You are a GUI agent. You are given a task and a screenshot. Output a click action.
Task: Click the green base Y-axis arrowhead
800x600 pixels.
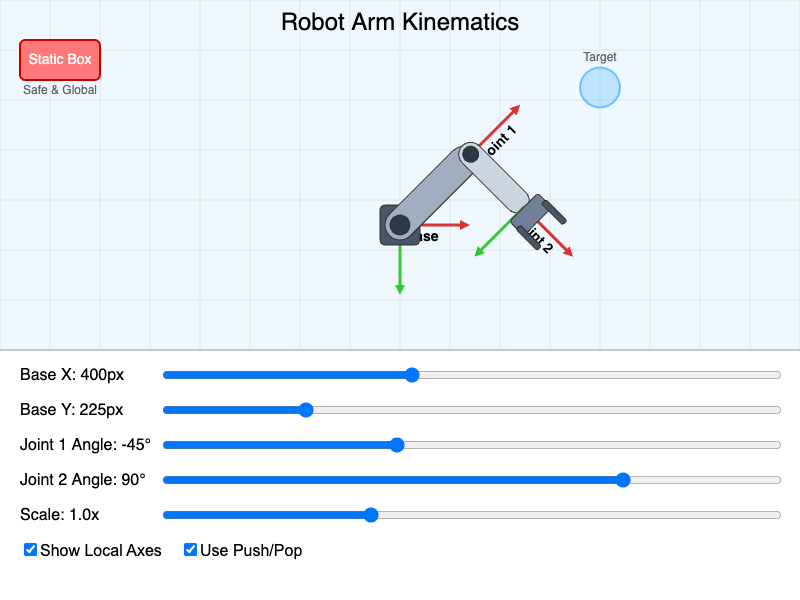pos(400,289)
